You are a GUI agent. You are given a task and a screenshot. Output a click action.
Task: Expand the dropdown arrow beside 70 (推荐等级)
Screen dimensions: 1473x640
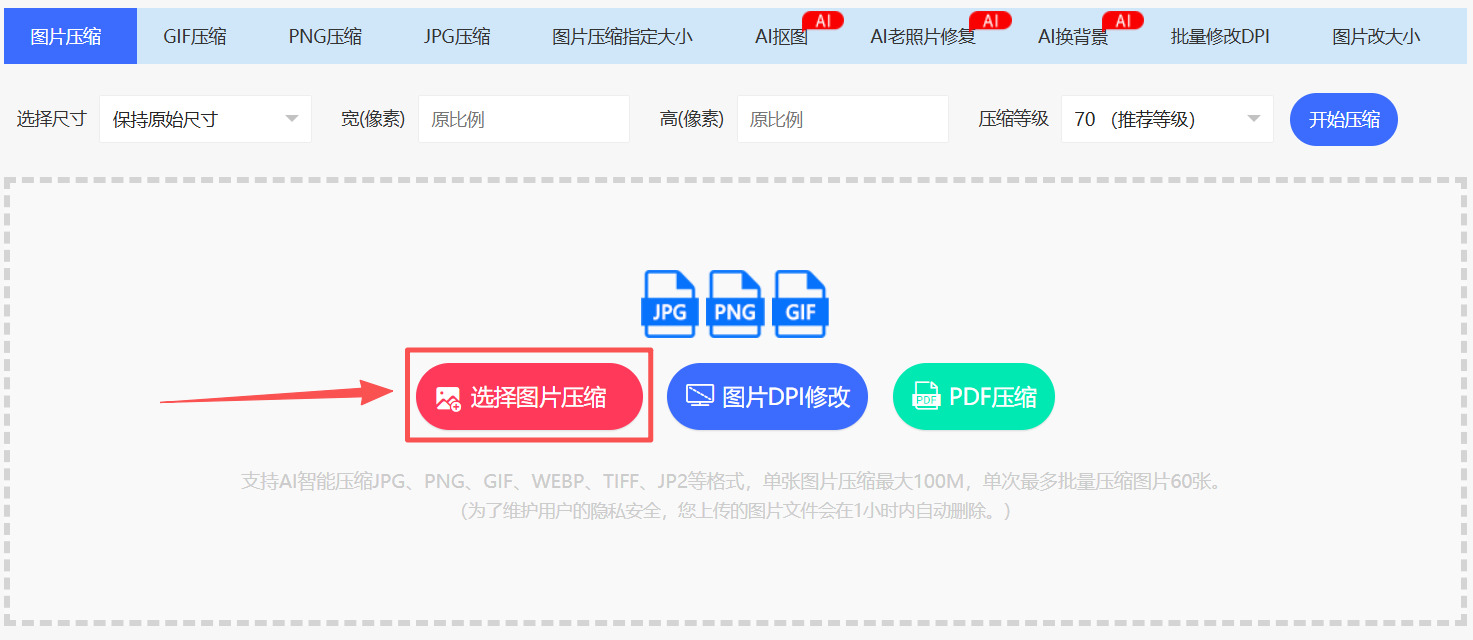point(1254,118)
